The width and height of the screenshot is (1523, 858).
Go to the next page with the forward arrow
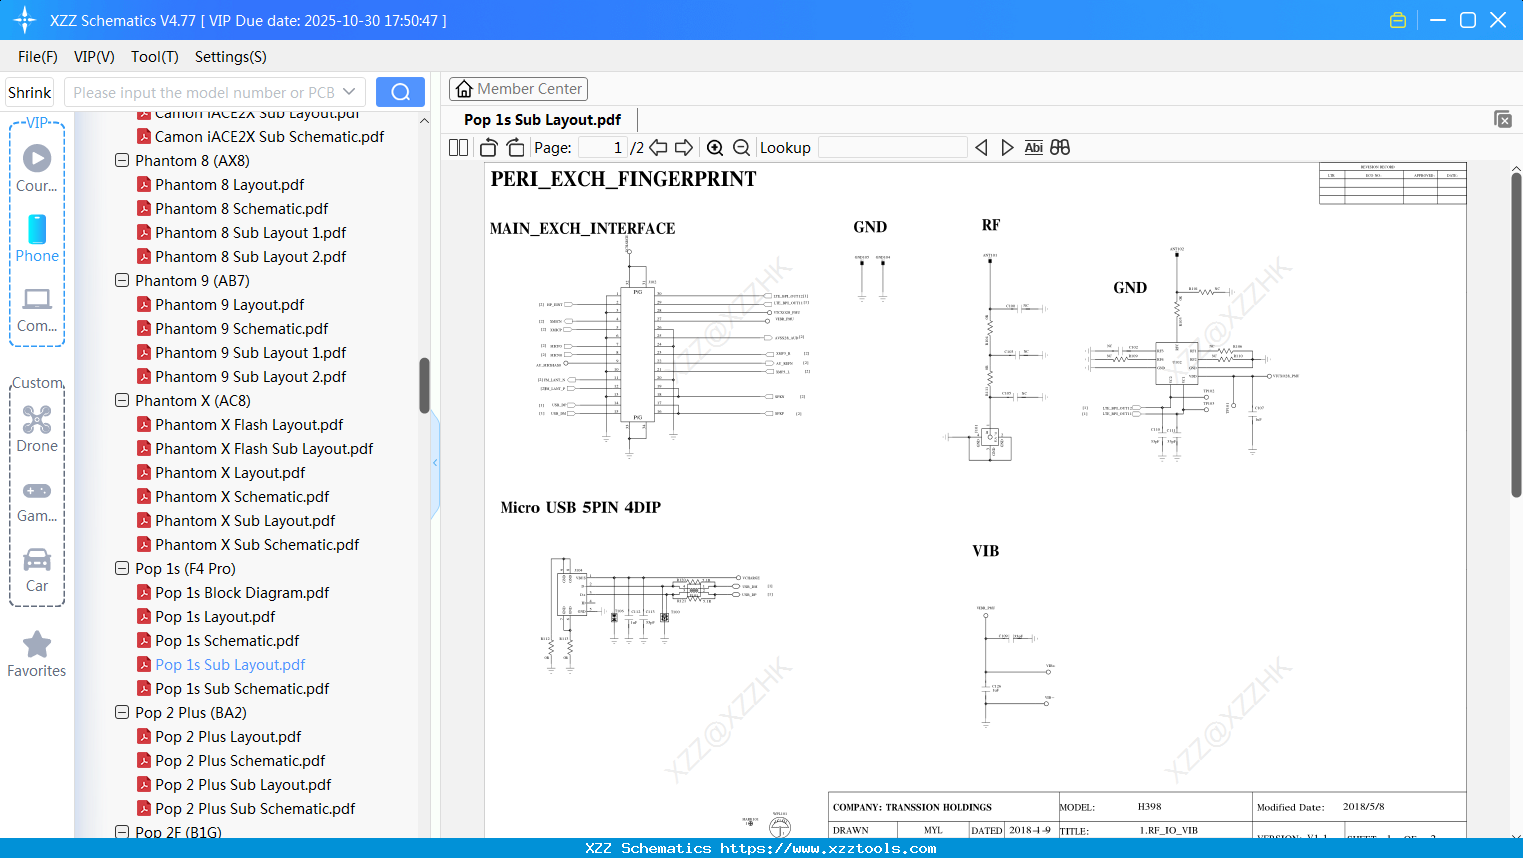tap(684, 147)
